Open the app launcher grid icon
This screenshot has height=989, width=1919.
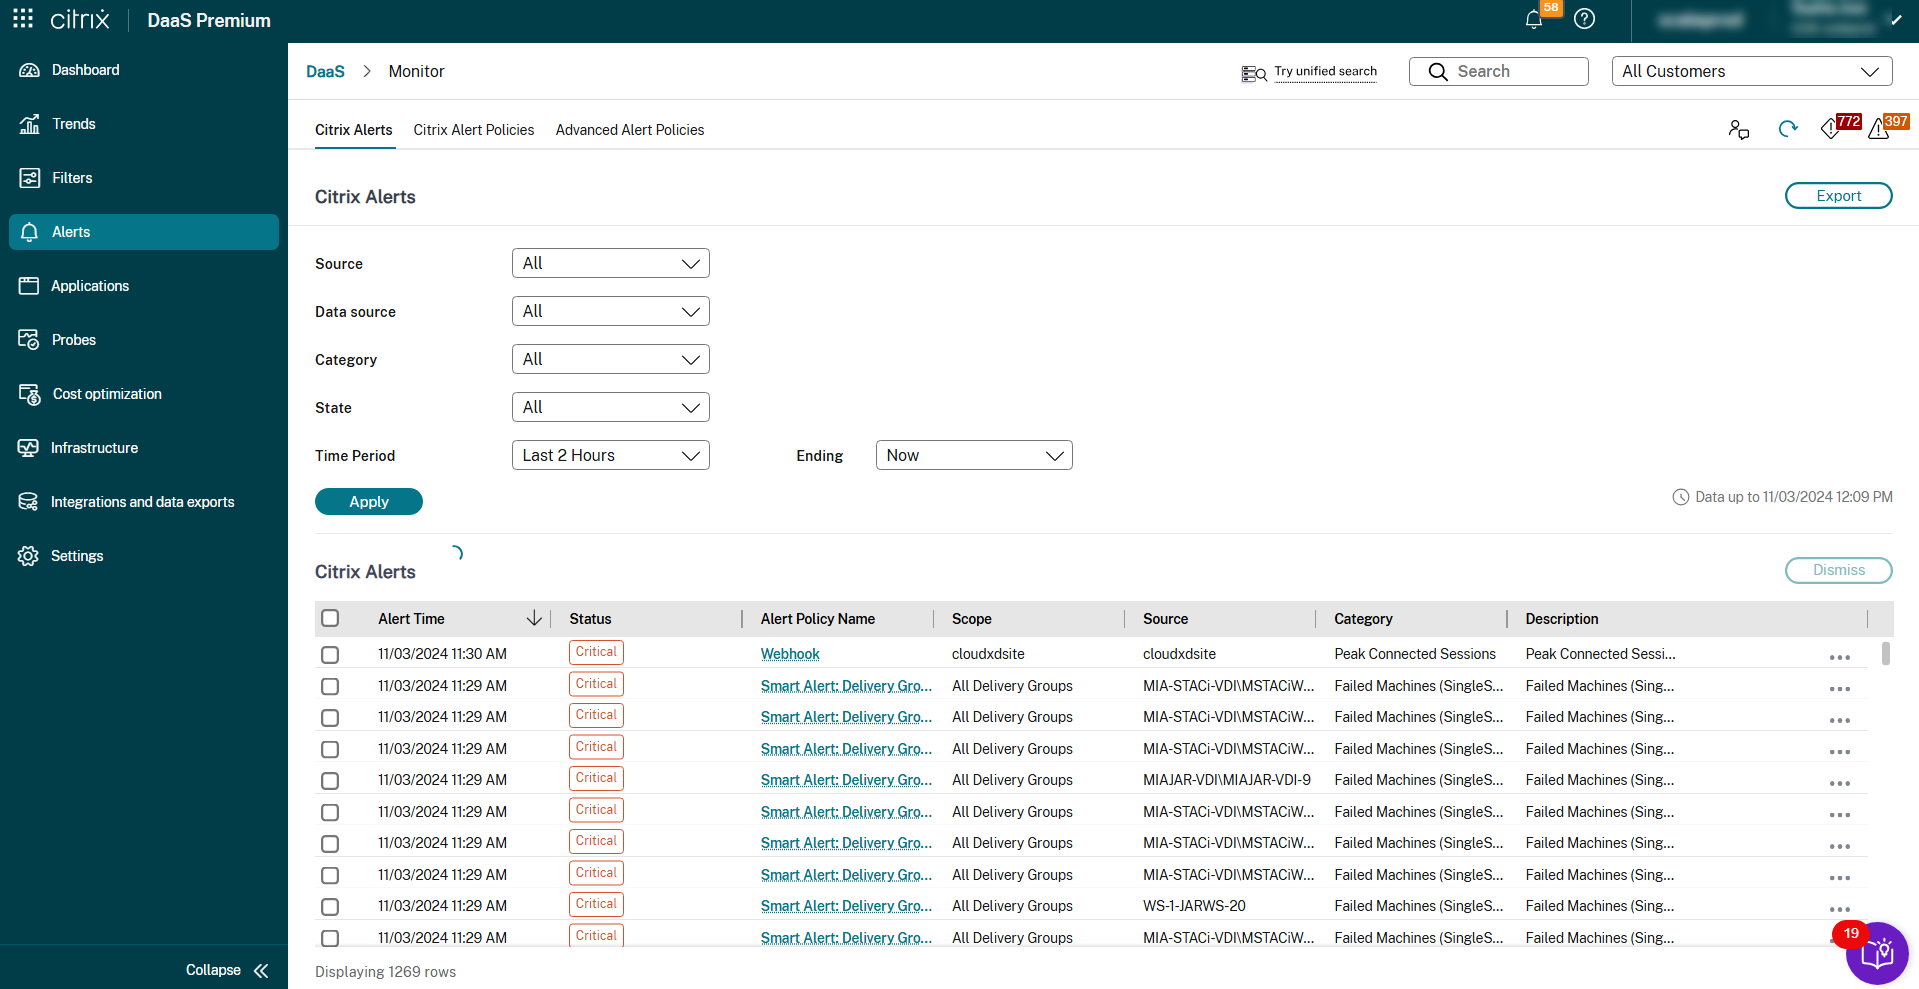(23, 19)
